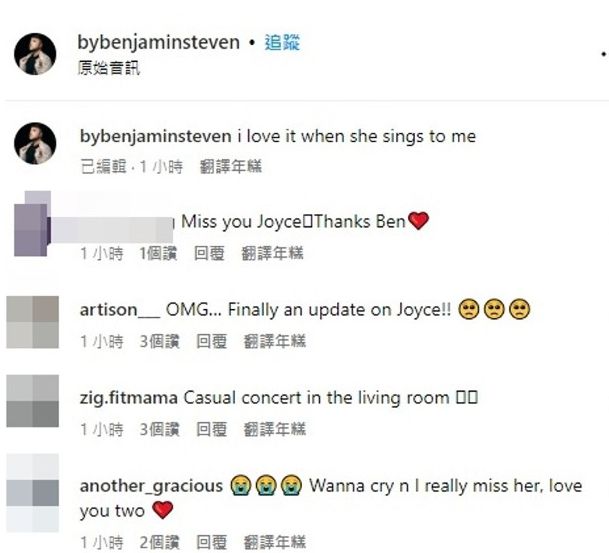Open another_gracious profile username
Screen dimensions: 609x553
151,486
